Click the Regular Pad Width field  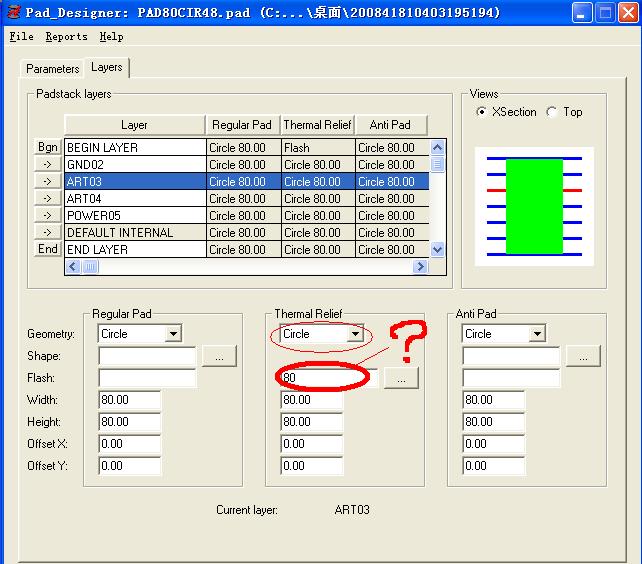pyautogui.click(x=130, y=400)
